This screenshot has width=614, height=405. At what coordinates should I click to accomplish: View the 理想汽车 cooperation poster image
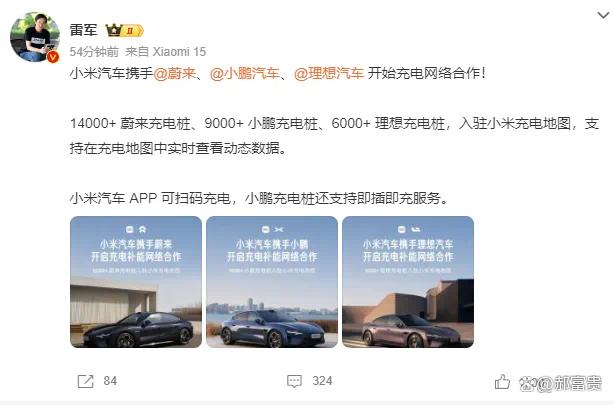[x=408, y=282]
